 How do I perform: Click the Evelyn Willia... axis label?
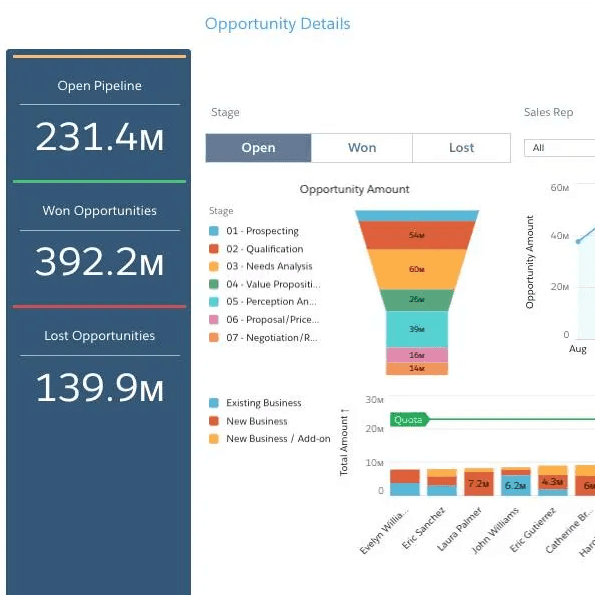(x=384, y=532)
